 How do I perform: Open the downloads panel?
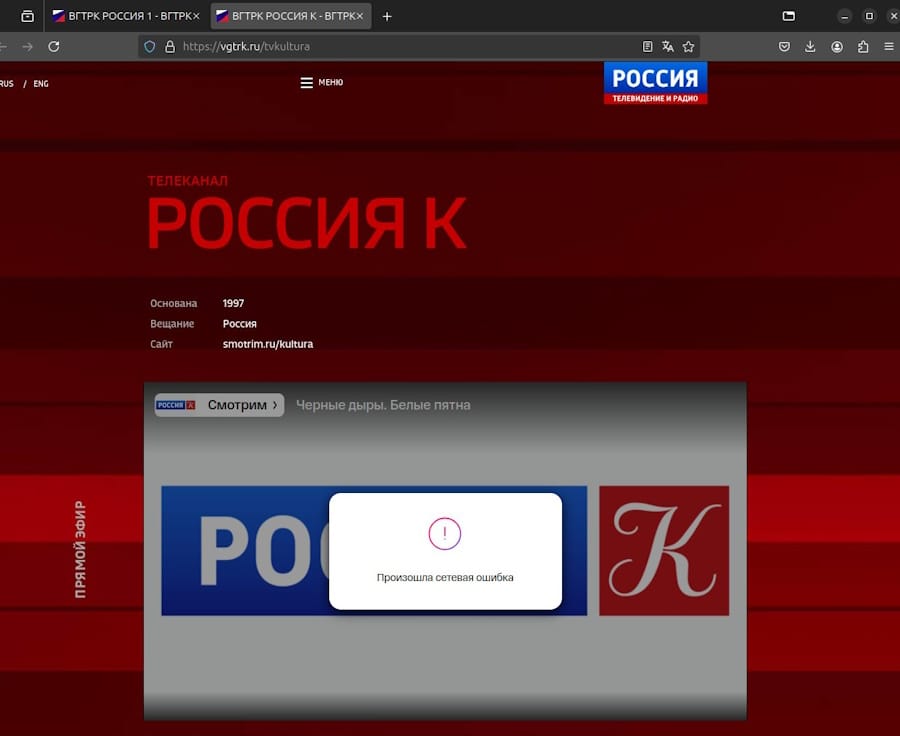click(x=810, y=47)
